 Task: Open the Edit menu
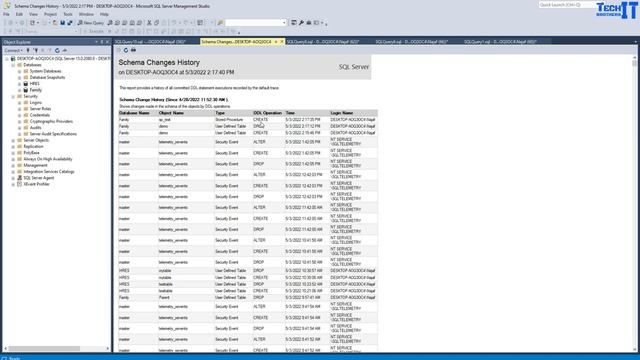click(x=19, y=14)
